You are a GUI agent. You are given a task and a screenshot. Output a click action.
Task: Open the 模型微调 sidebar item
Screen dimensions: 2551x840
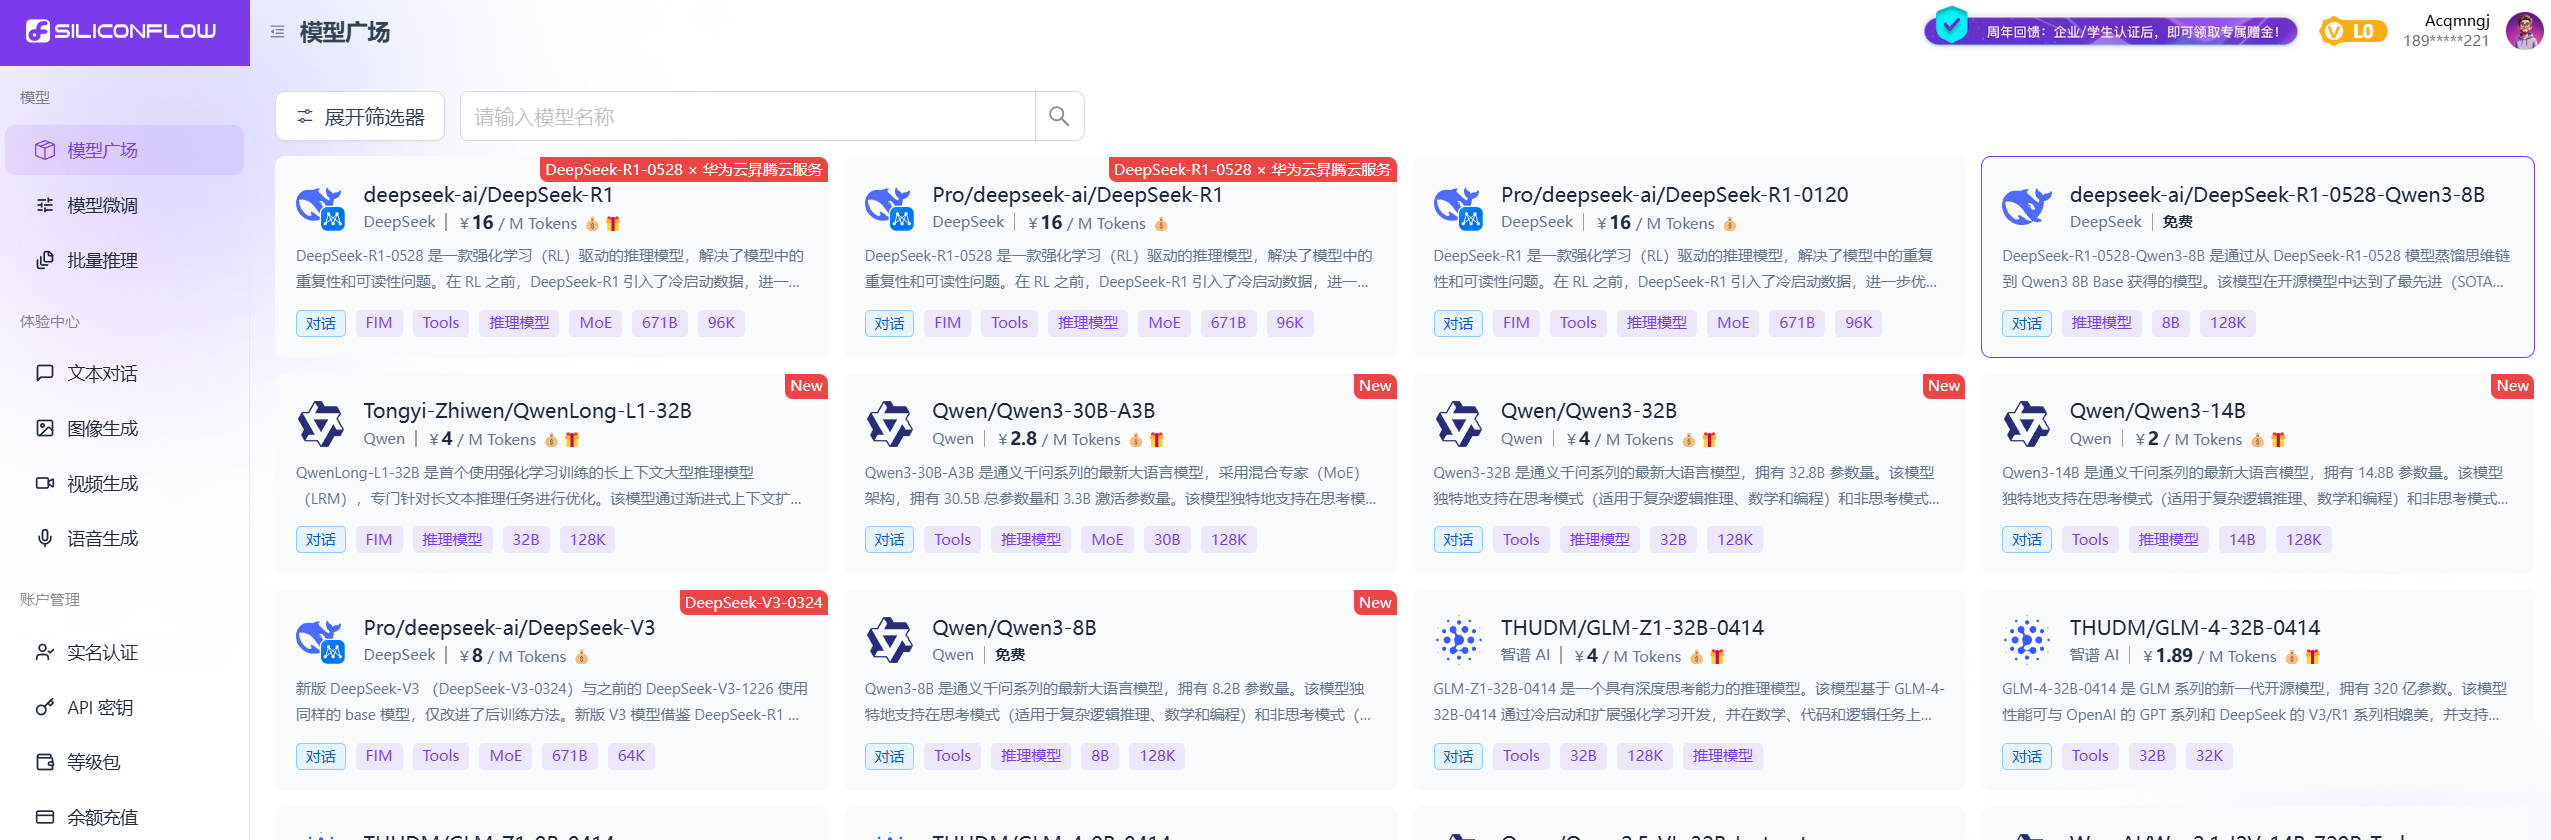(x=125, y=205)
